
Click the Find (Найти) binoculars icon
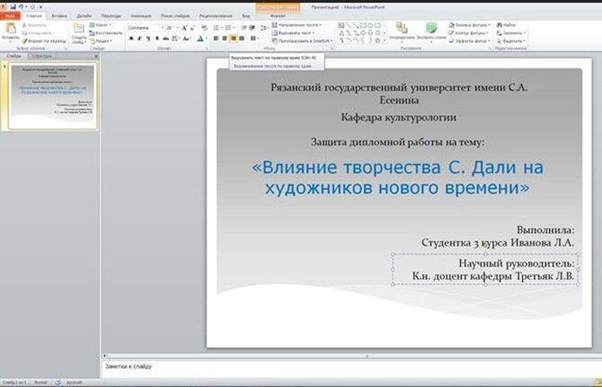pos(499,25)
